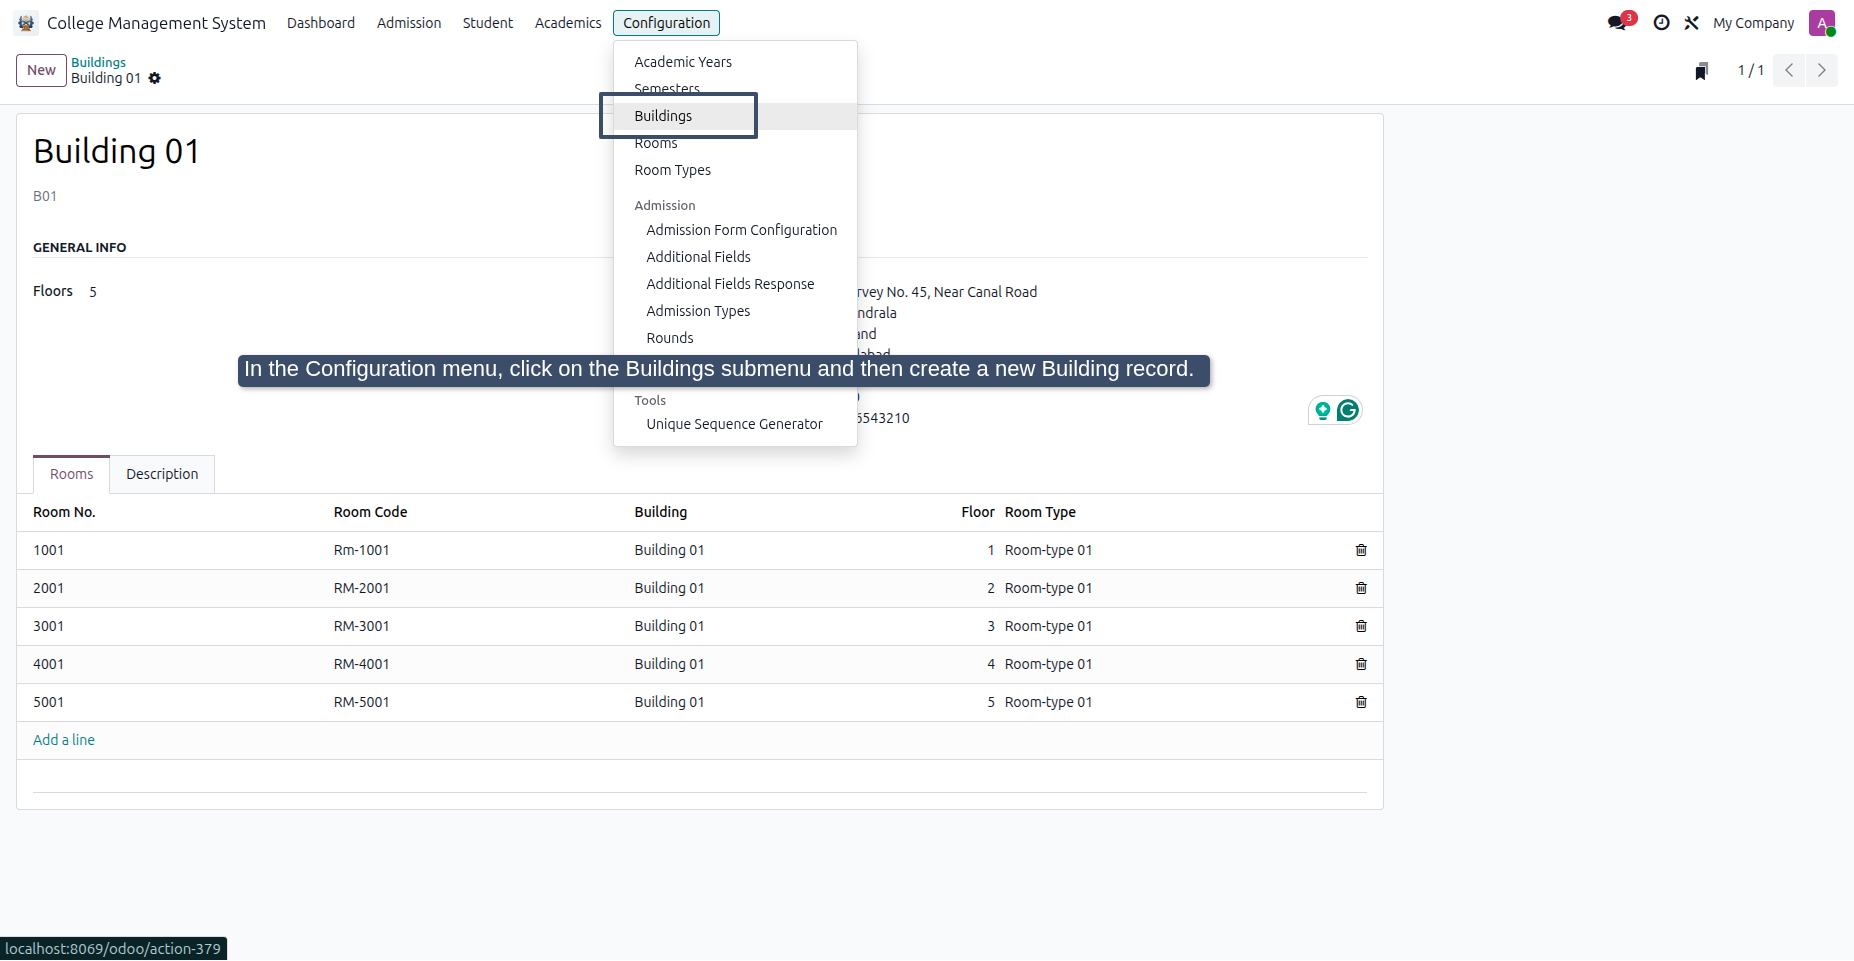
Task: Open the Academics menu
Action: coord(568,23)
